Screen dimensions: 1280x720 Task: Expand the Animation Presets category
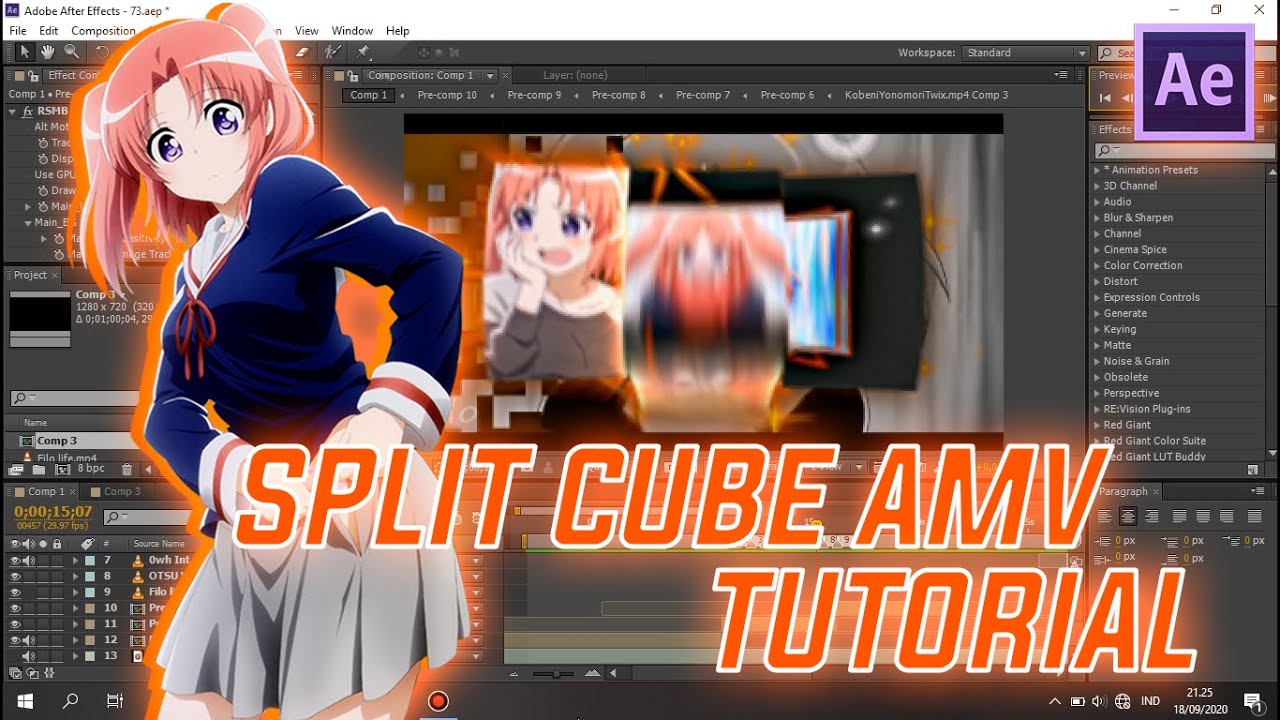(1097, 170)
